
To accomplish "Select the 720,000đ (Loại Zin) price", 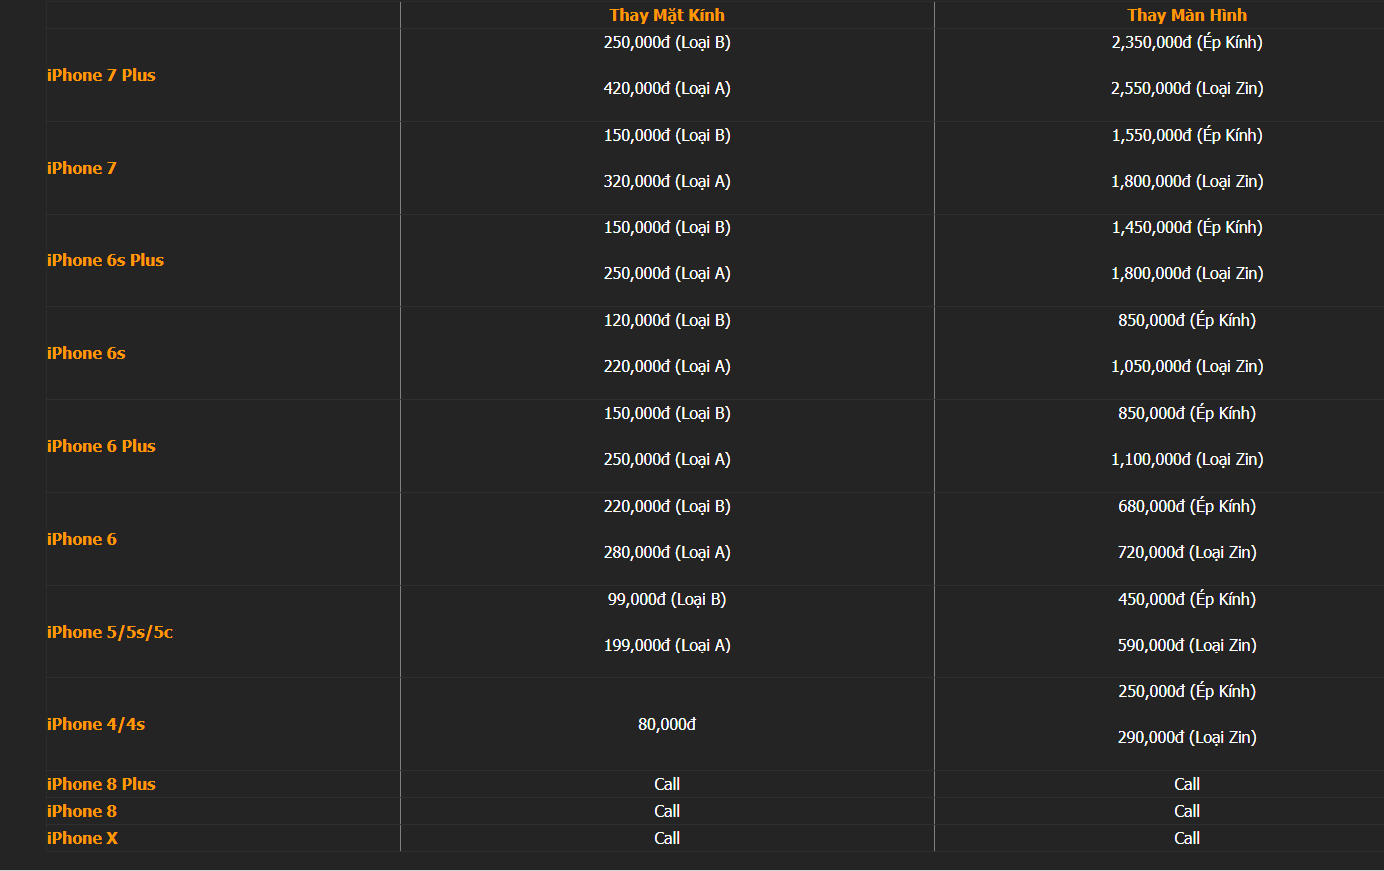I will (1187, 552).
